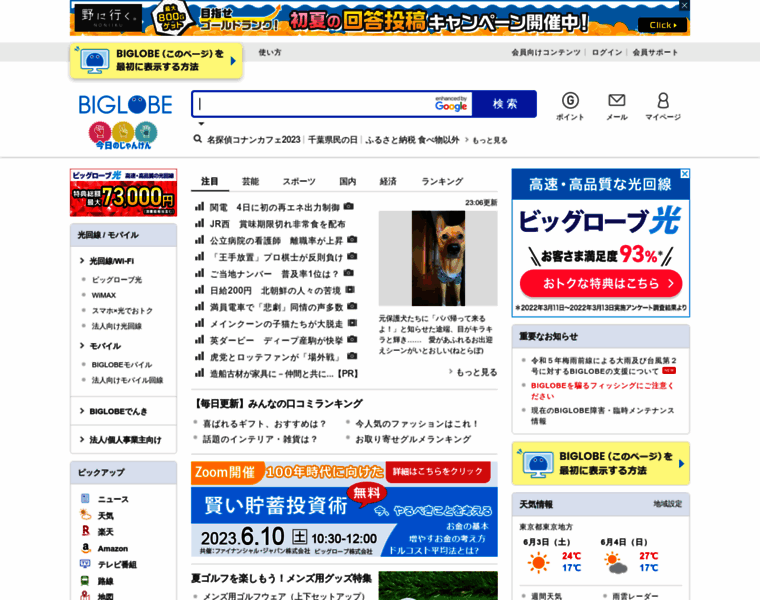This screenshot has height=600, width=760.
Task: Click the おトクな特典はこちら button
Action: (x=601, y=284)
